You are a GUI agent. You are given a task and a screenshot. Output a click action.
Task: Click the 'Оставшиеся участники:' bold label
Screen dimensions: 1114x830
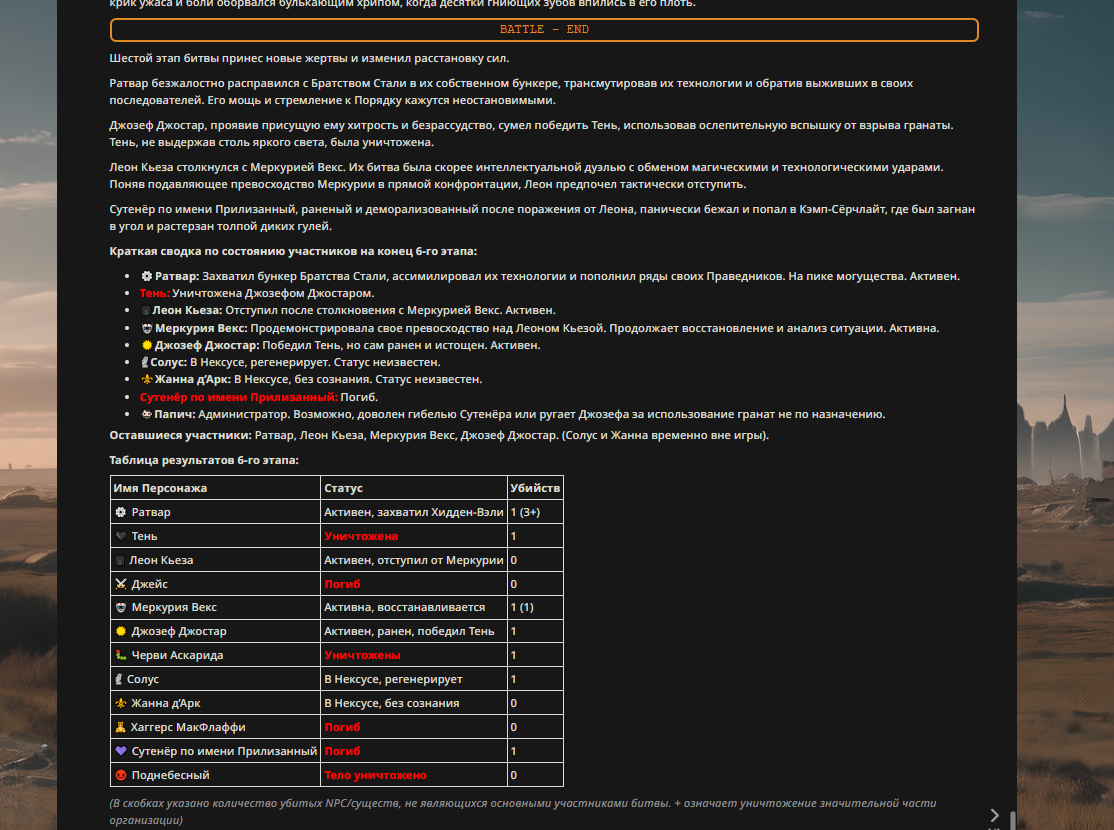click(180, 436)
